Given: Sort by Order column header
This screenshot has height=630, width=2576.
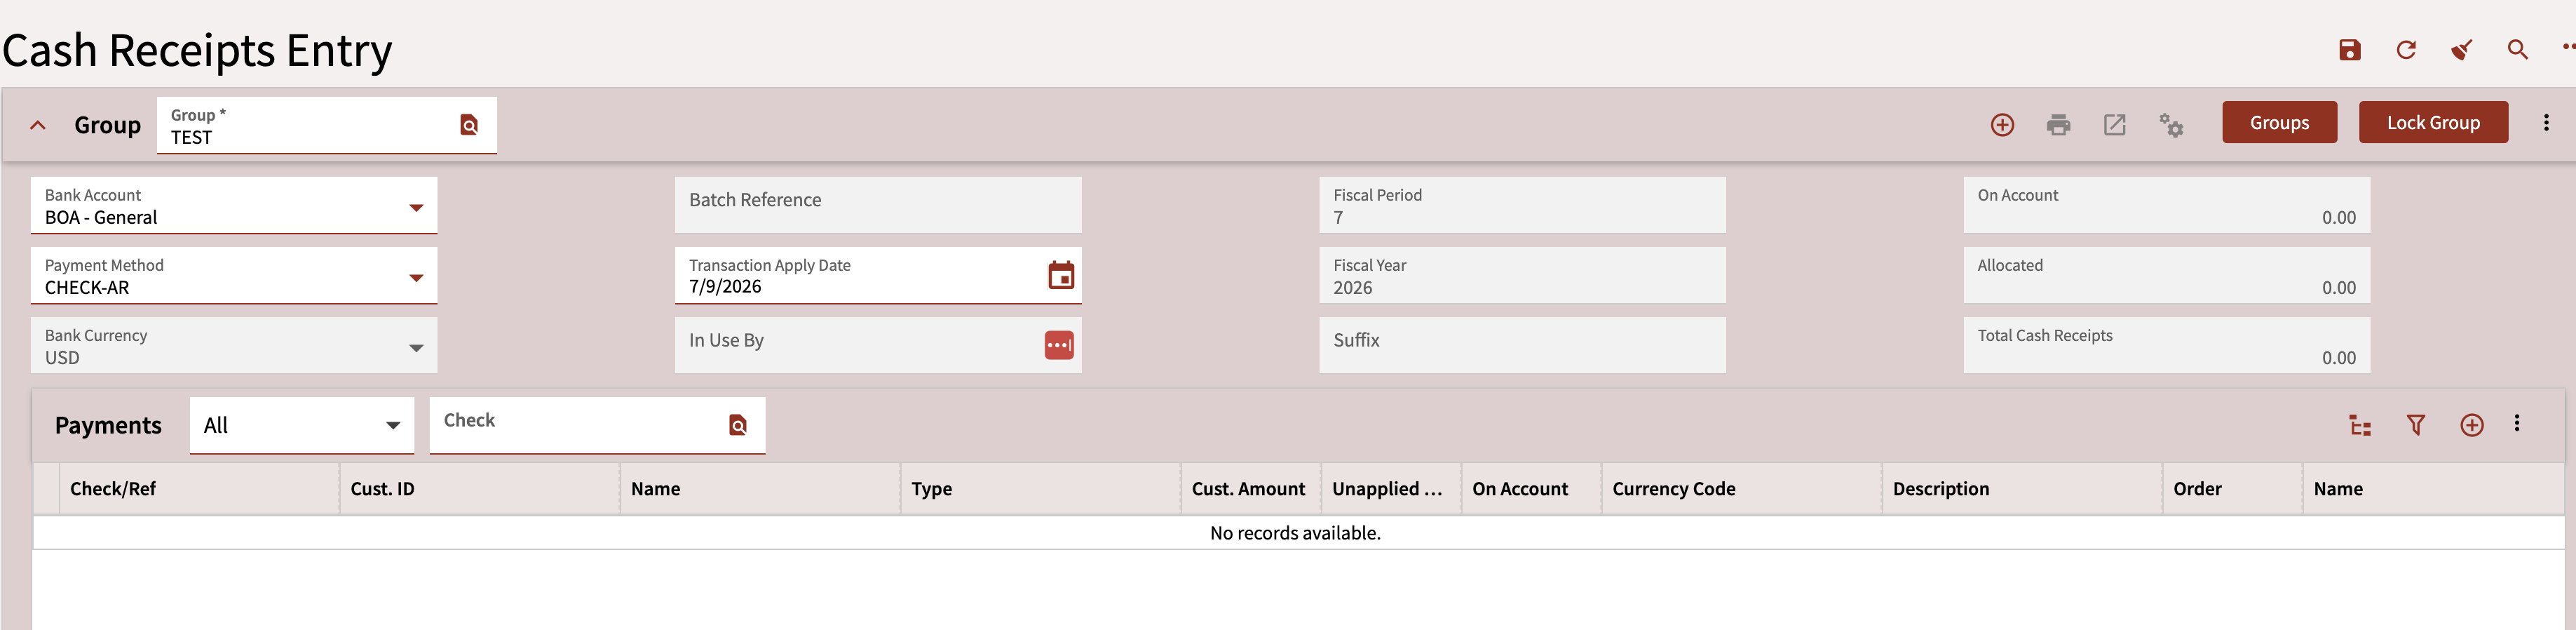Looking at the screenshot, I should pos(2232,489).
